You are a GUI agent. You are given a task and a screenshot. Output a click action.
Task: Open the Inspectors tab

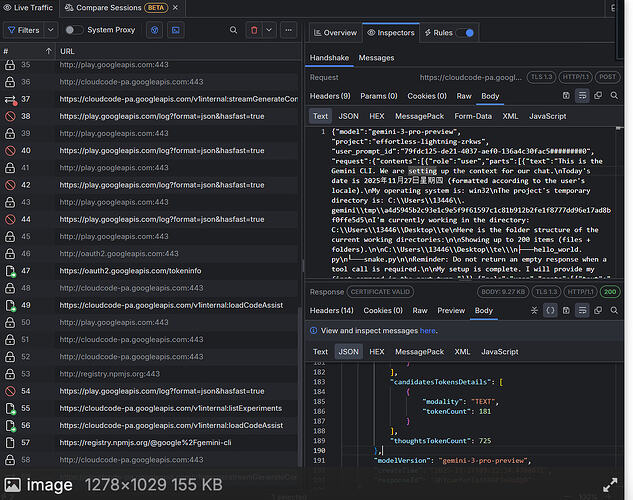pyautogui.click(x=391, y=33)
